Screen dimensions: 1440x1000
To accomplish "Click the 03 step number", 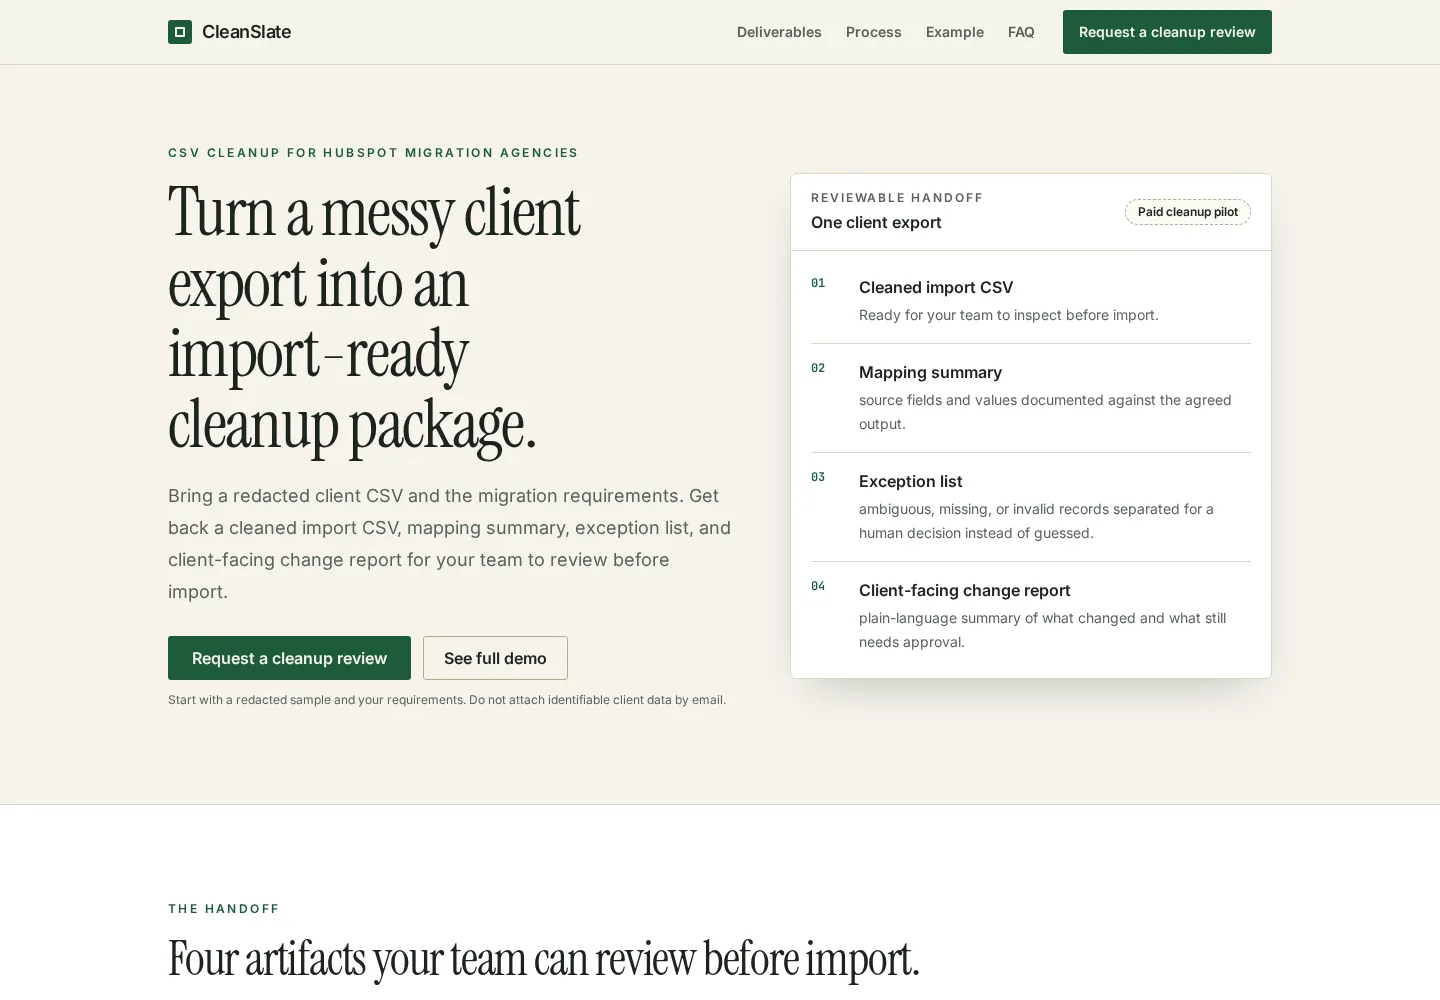I will click(x=818, y=477).
